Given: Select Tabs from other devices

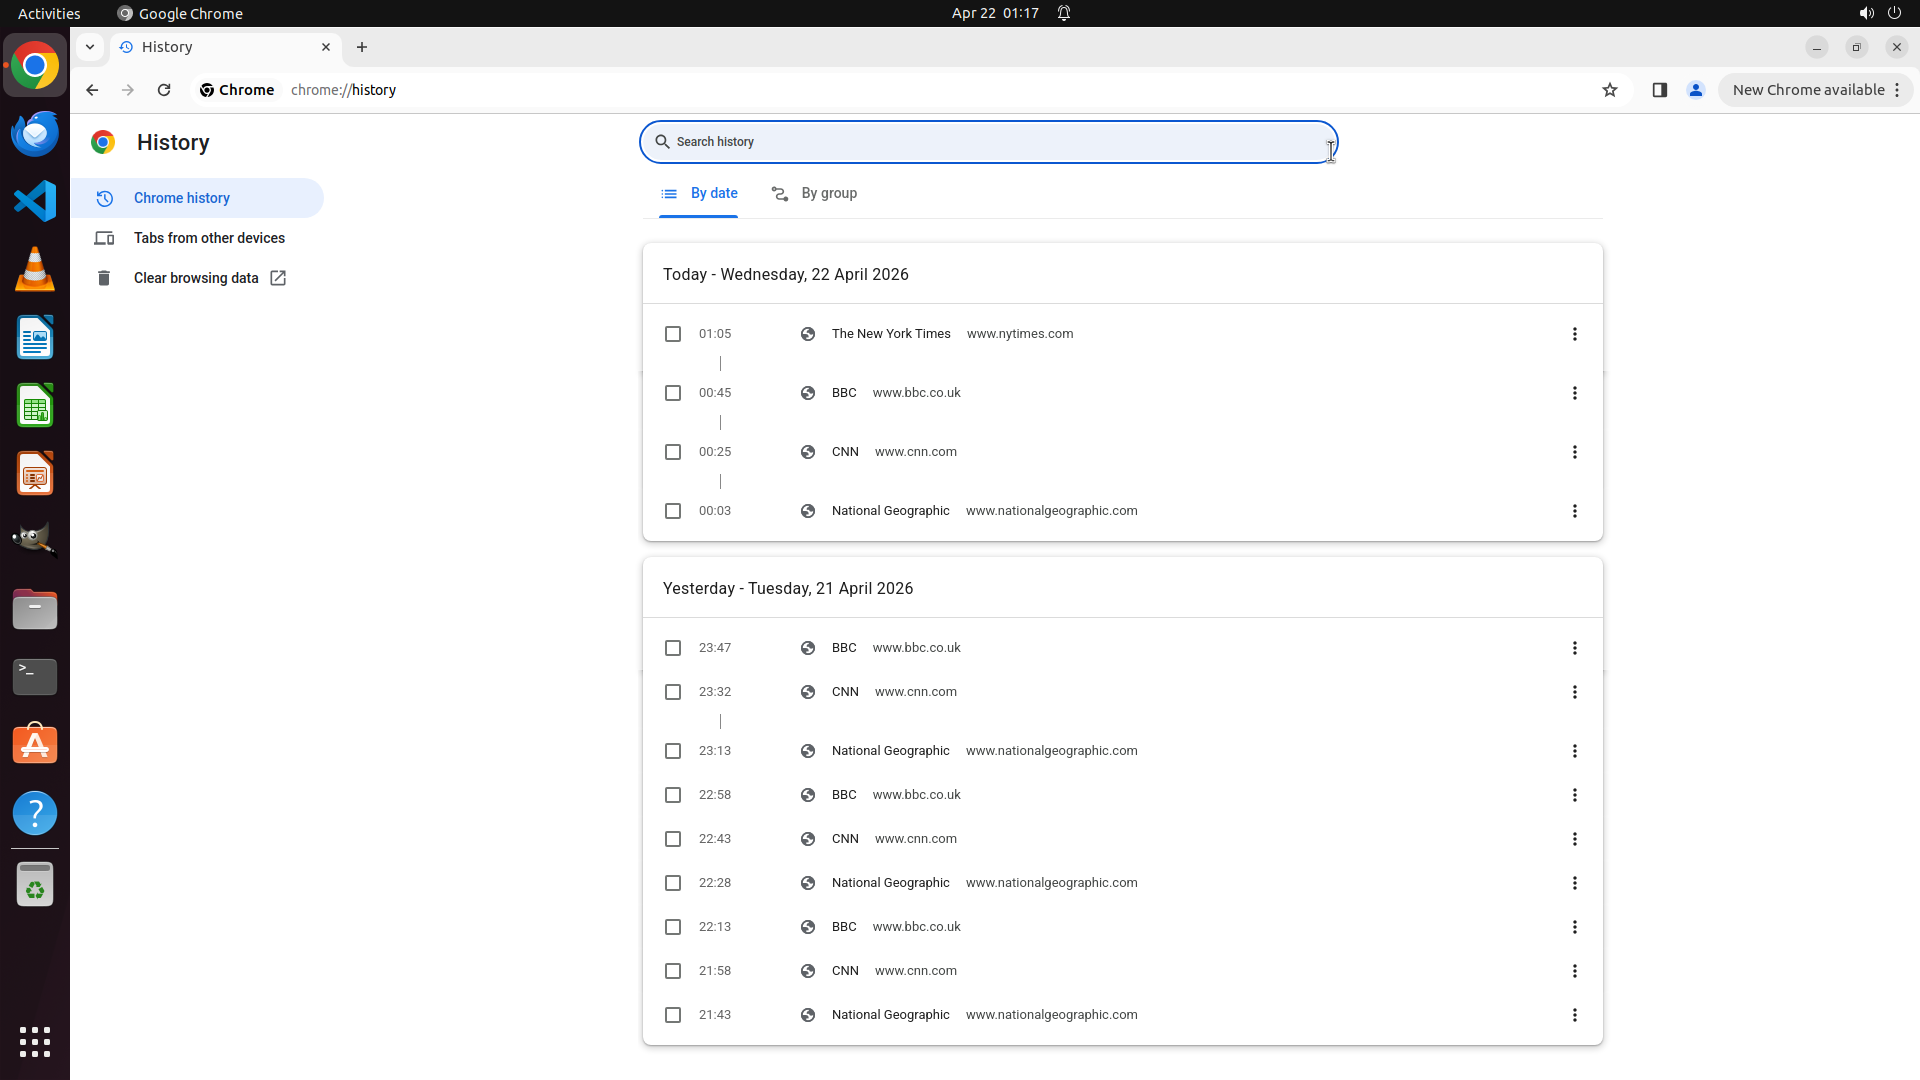Looking at the screenshot, I should (x=209, y=238).
